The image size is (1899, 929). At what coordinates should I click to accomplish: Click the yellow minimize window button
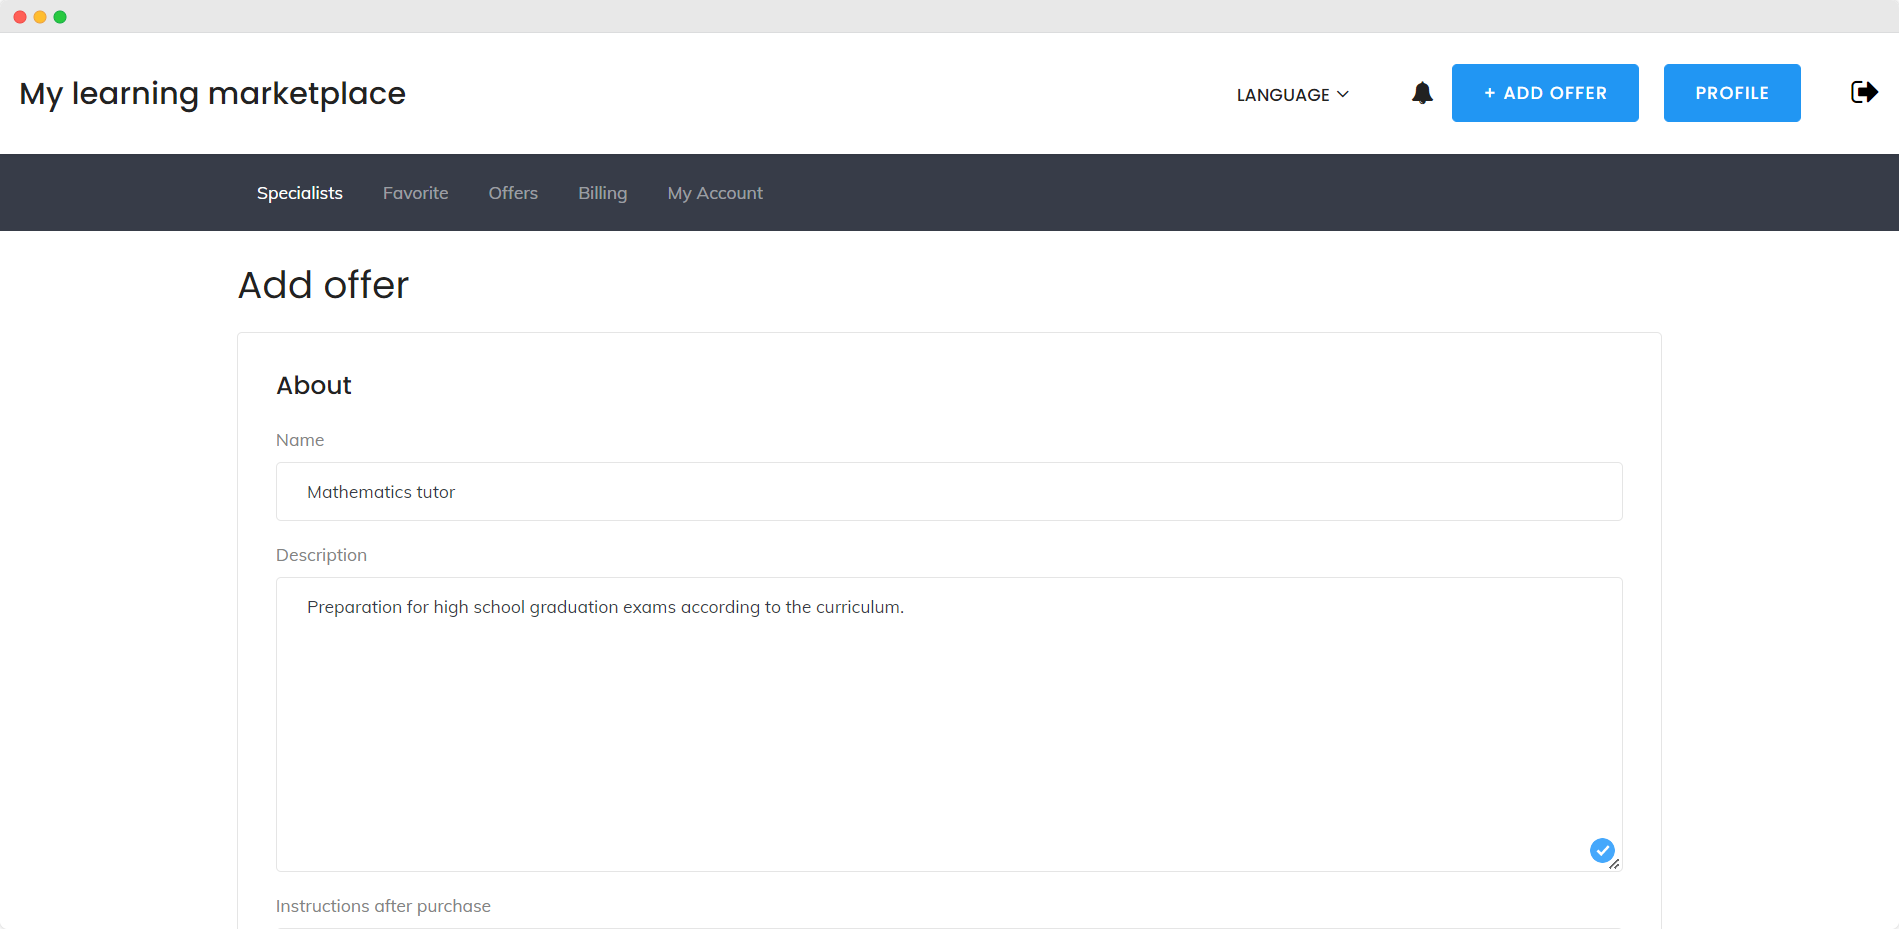[x=40, y=17]
